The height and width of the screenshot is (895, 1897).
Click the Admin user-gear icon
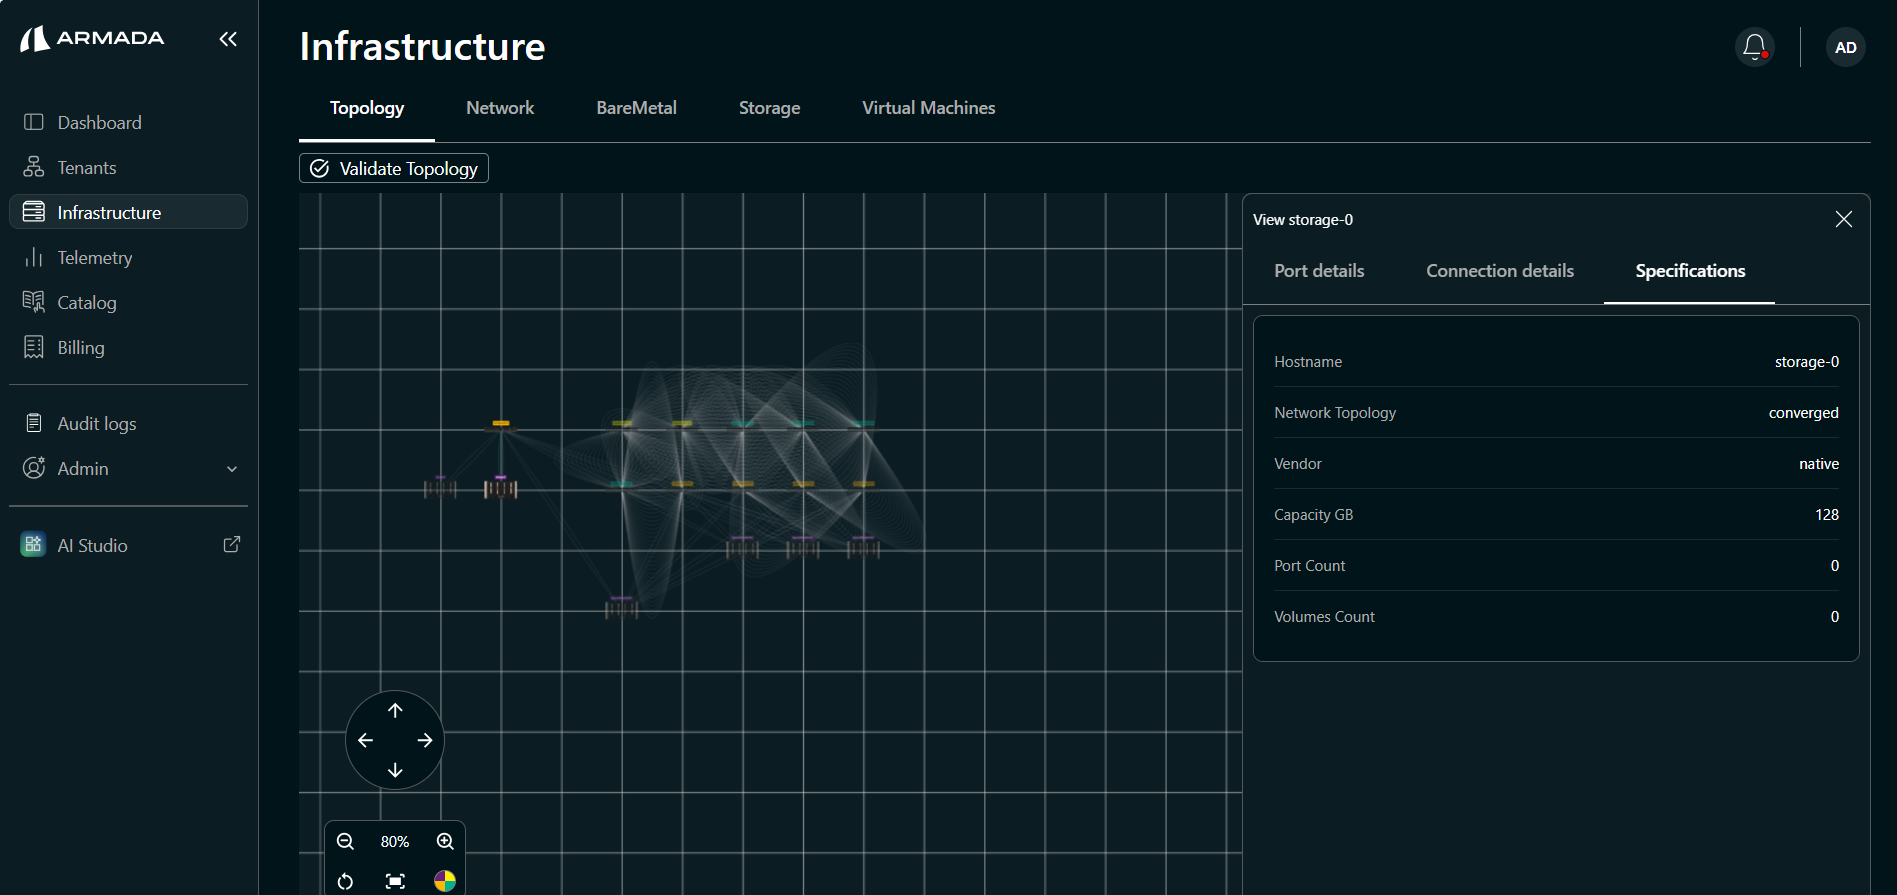pos(34,468)
